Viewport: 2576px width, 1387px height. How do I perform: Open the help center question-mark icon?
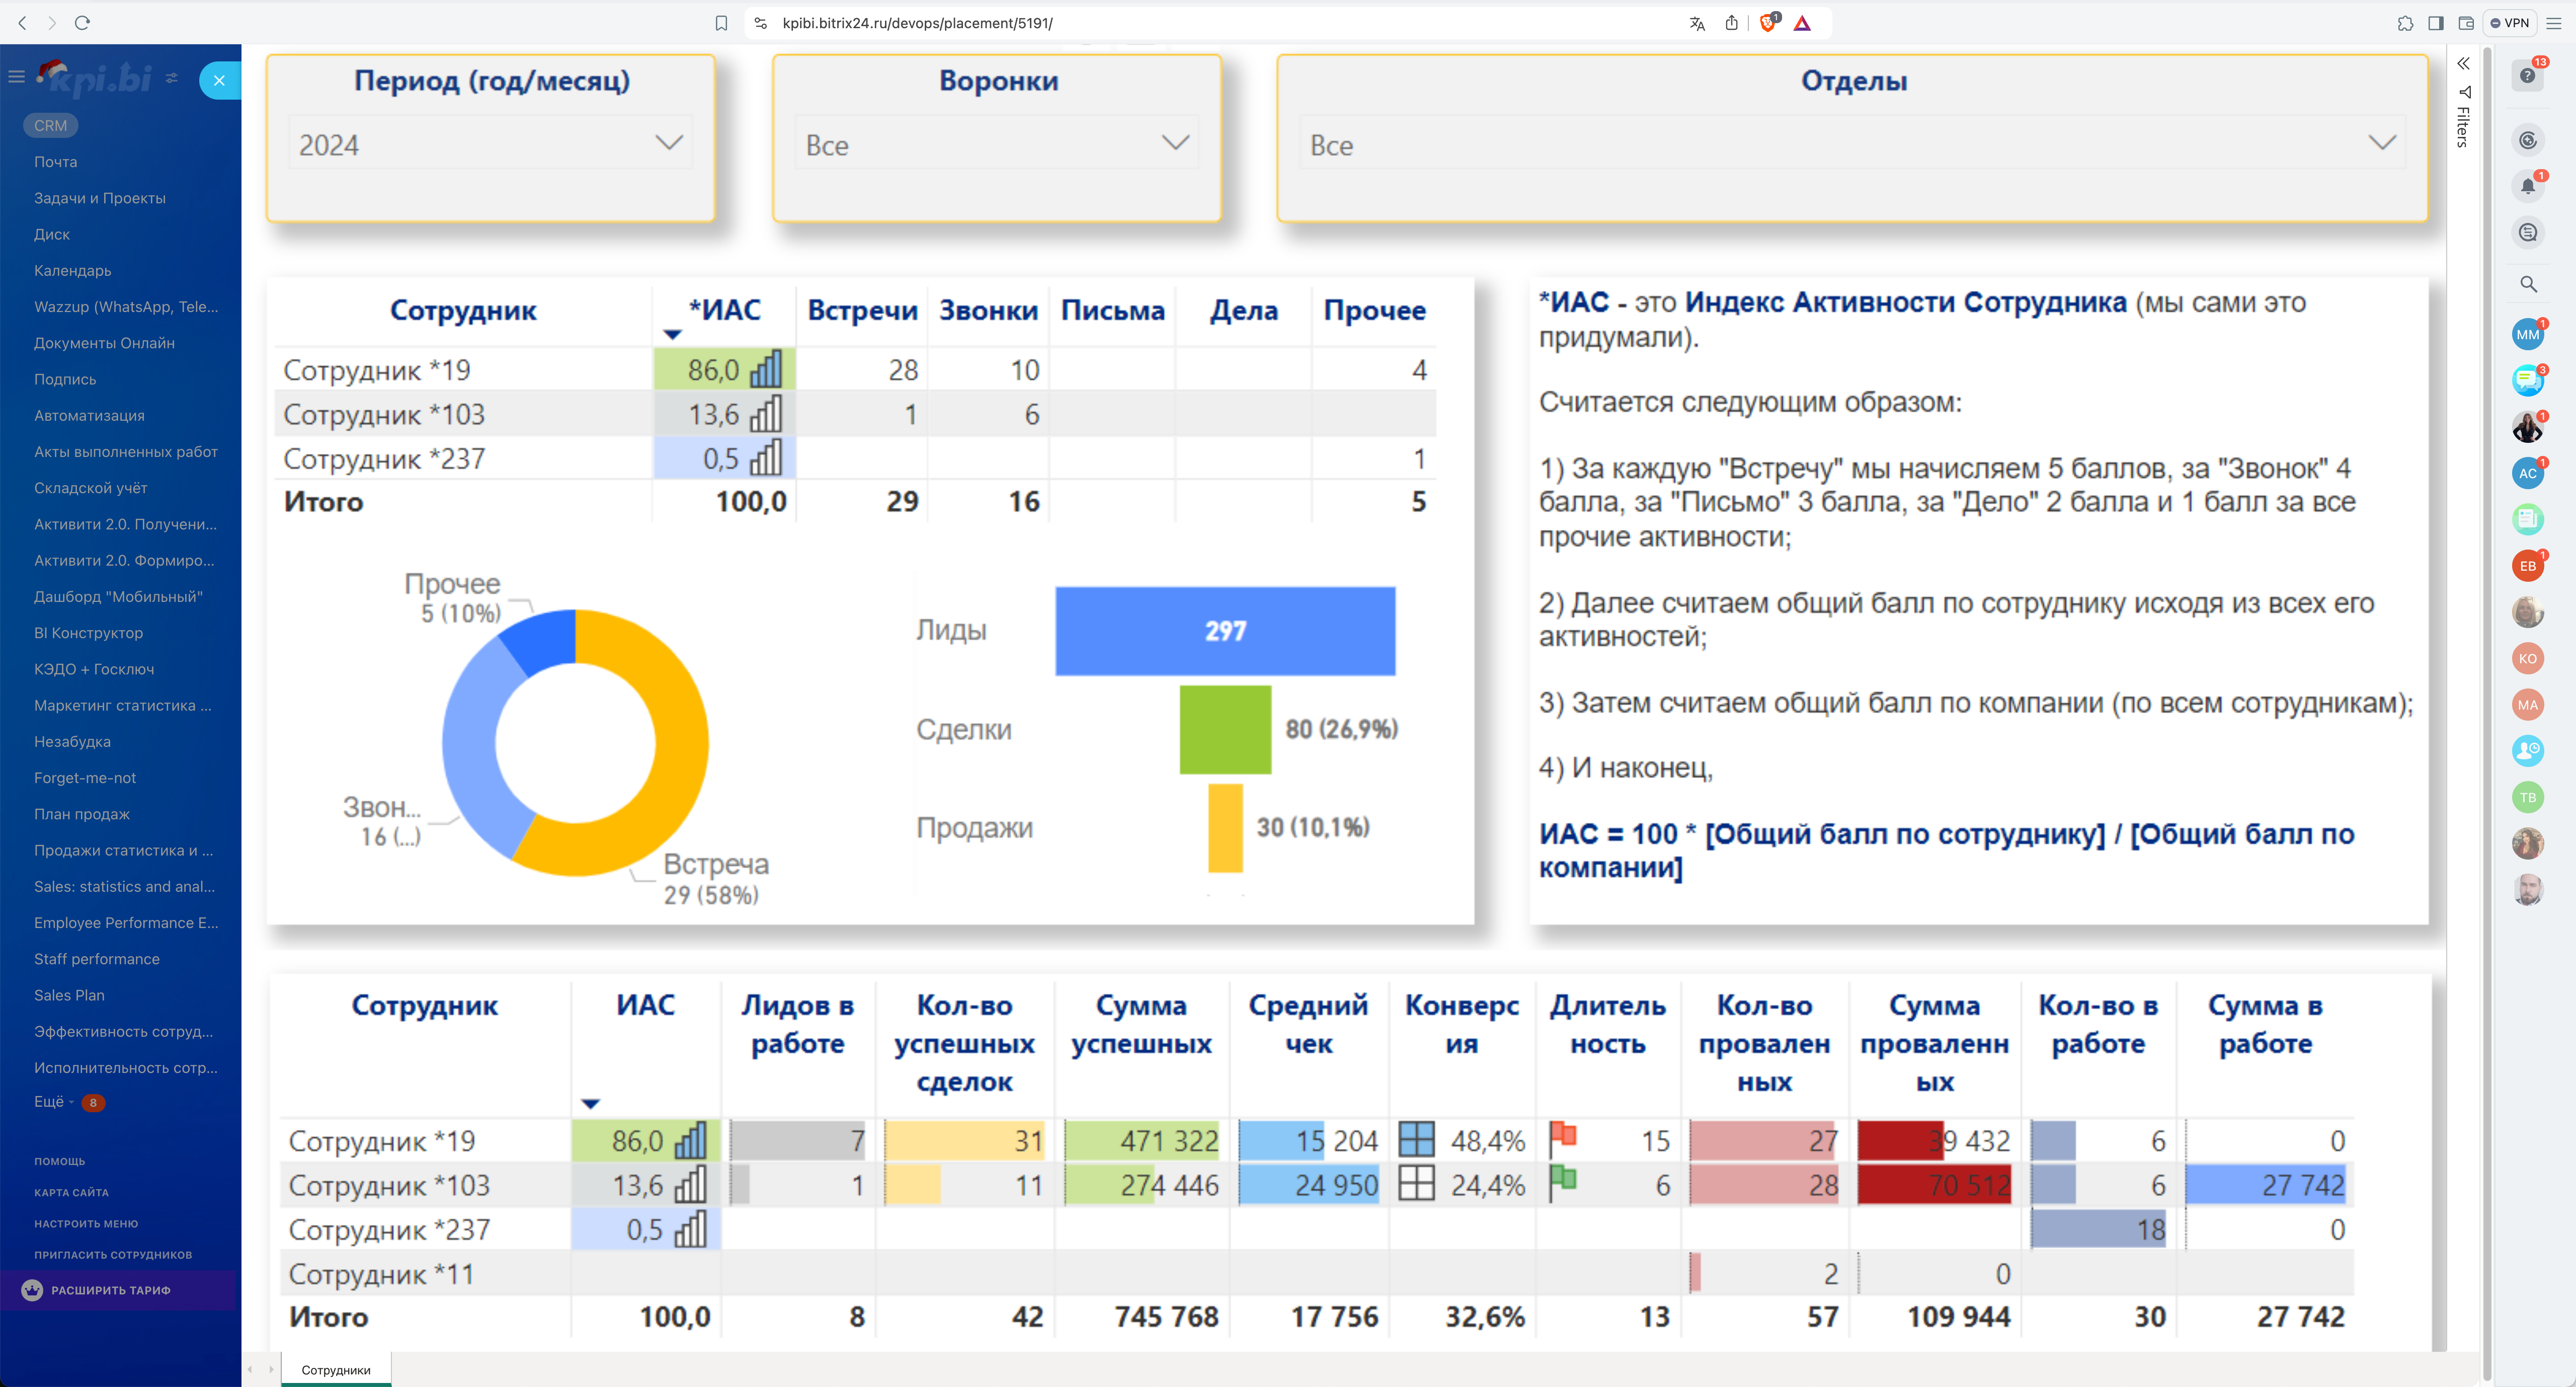[2527, 76]
